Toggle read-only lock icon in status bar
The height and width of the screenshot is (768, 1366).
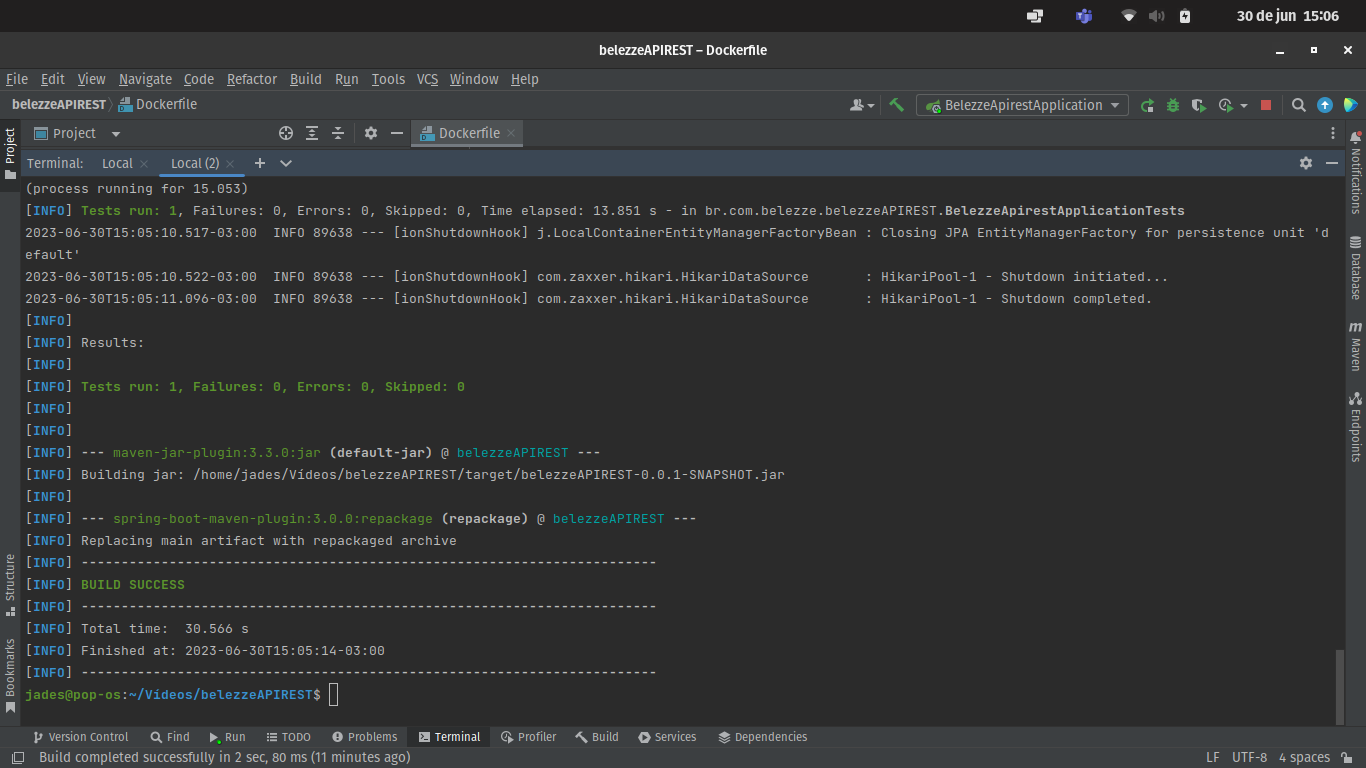click(x=1349, y=758)
